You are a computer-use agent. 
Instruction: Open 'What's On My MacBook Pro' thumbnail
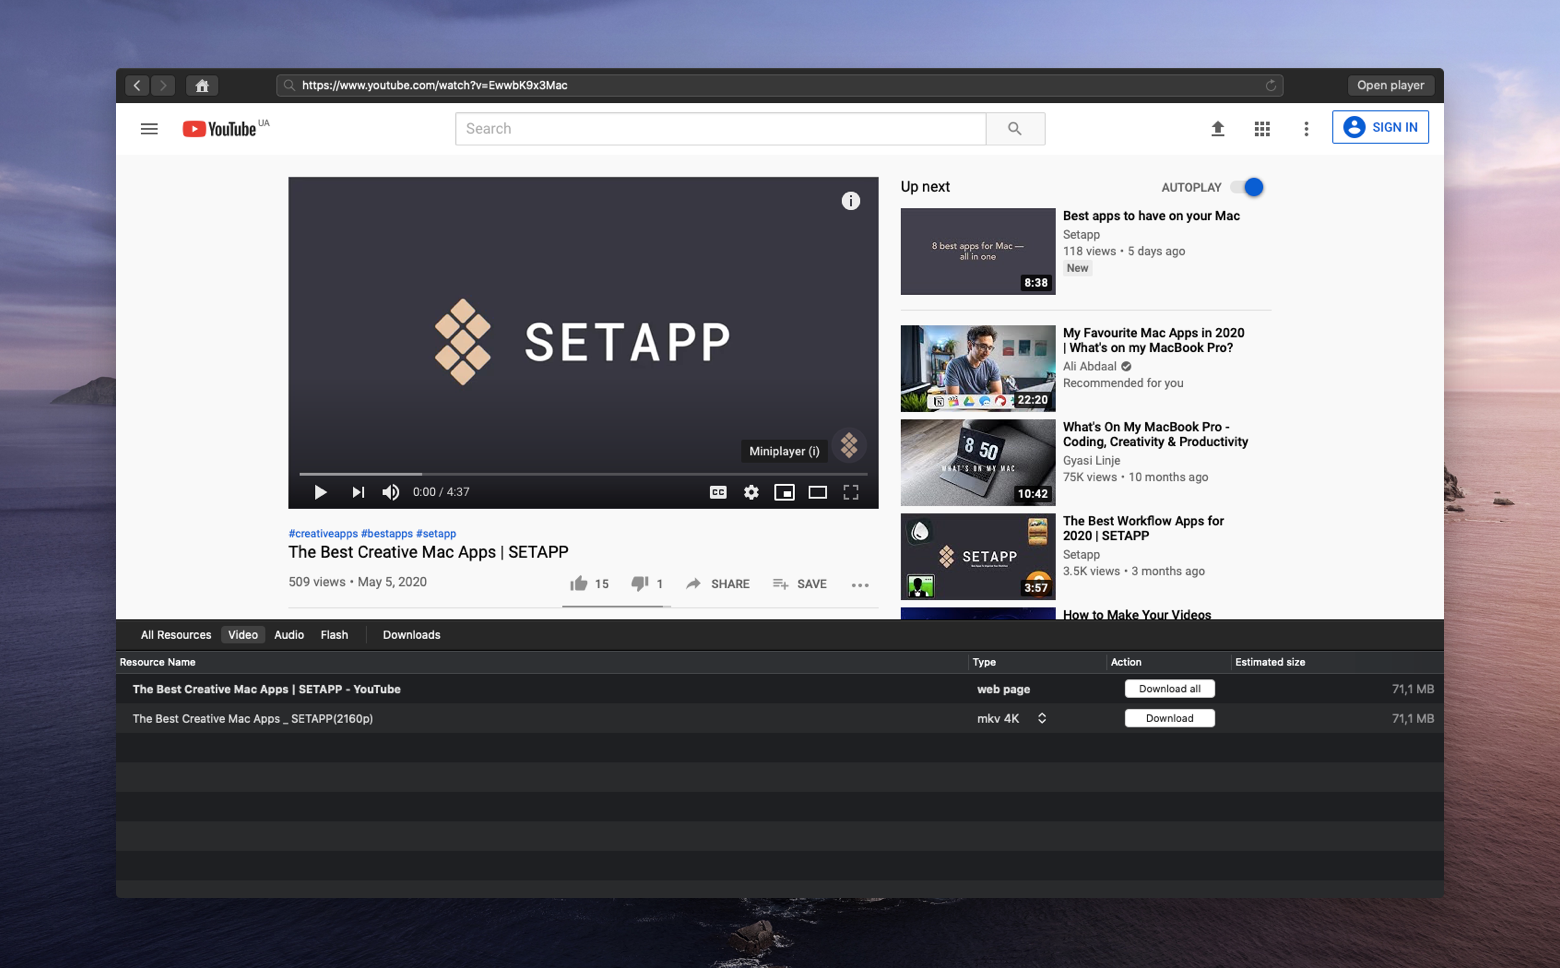click(978, 462)
